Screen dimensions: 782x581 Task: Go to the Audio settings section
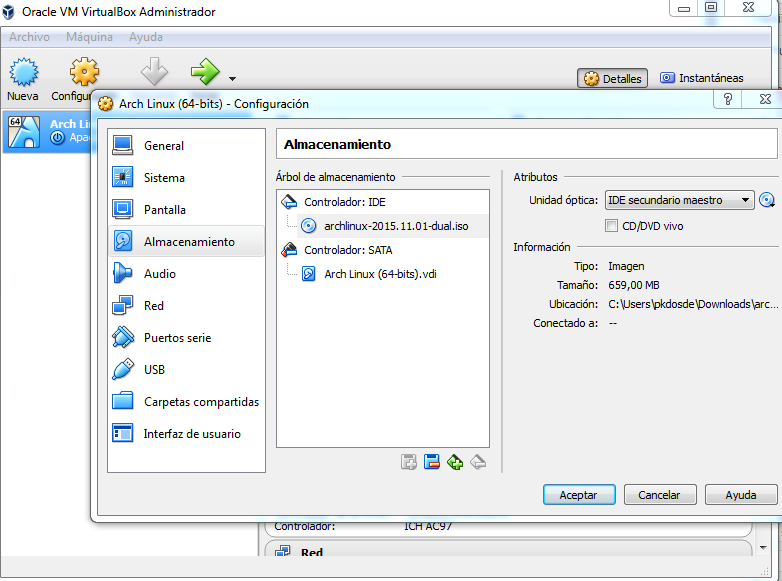pyautogui.click(x=159, y=274)
